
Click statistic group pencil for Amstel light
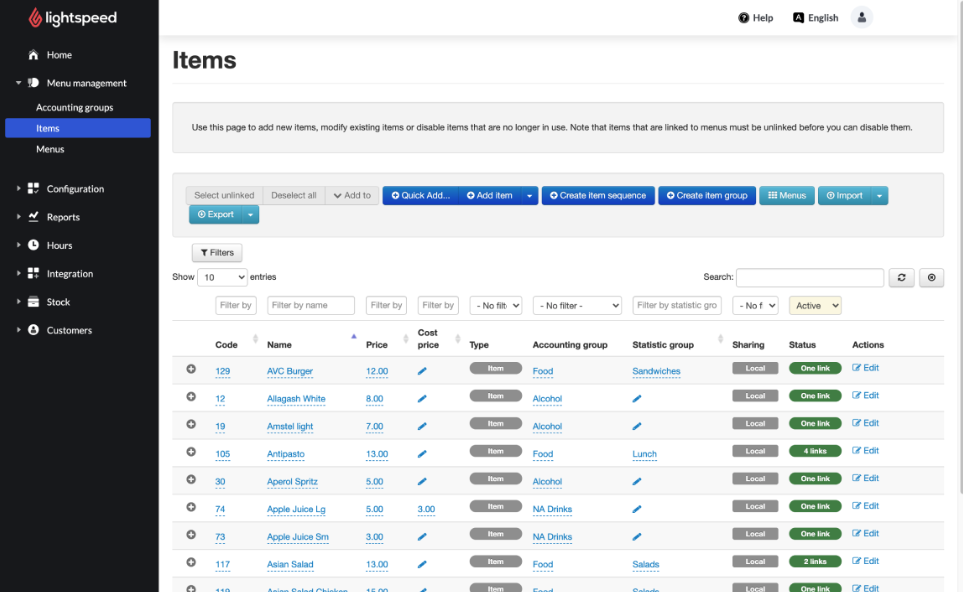click(x=637, y=426)
